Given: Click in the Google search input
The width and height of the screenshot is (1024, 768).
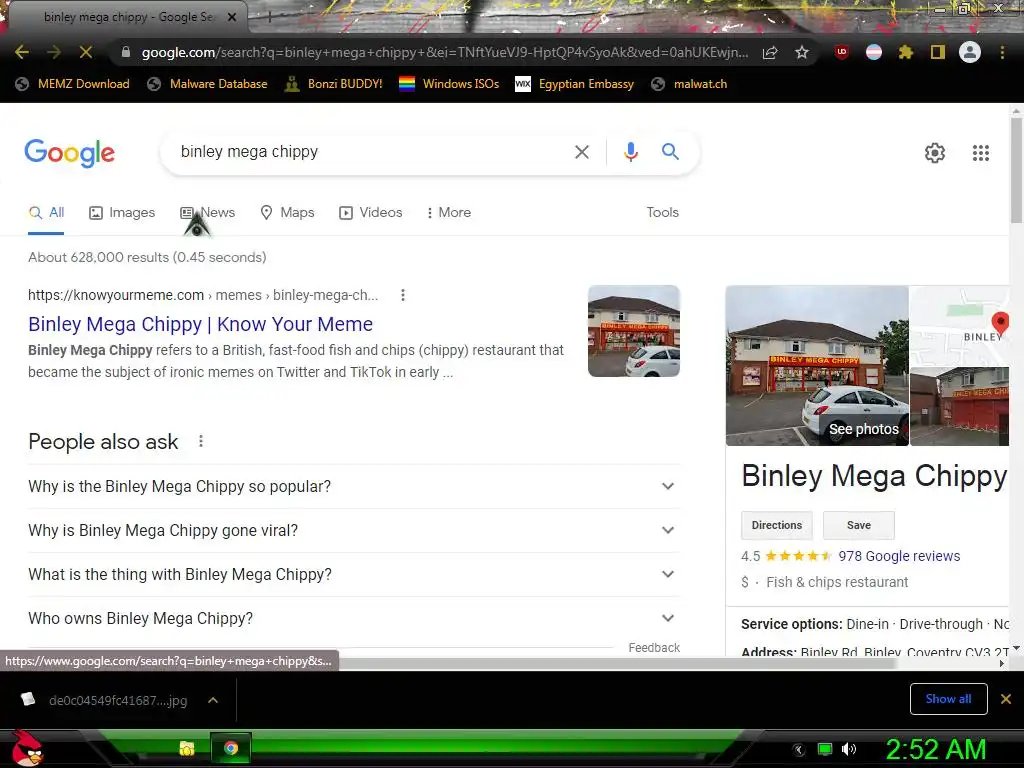Looking at the screenshot, I should [x=372, y=152].
